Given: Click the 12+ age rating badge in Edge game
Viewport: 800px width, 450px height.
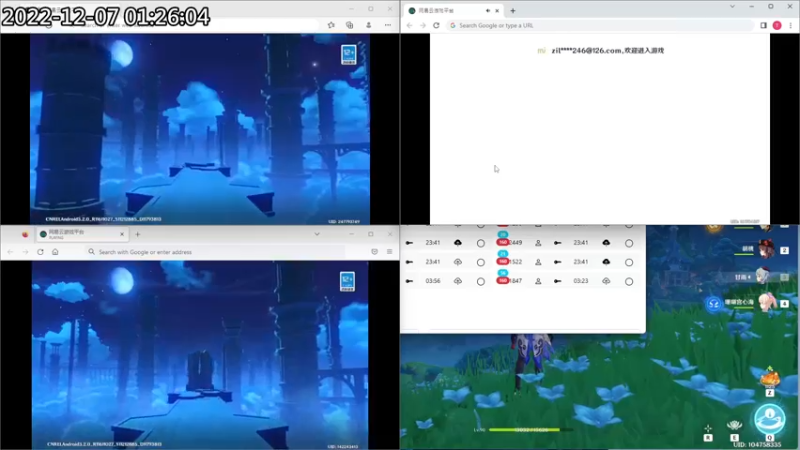Looking at the screenshot, I should [x=348, y=55].
